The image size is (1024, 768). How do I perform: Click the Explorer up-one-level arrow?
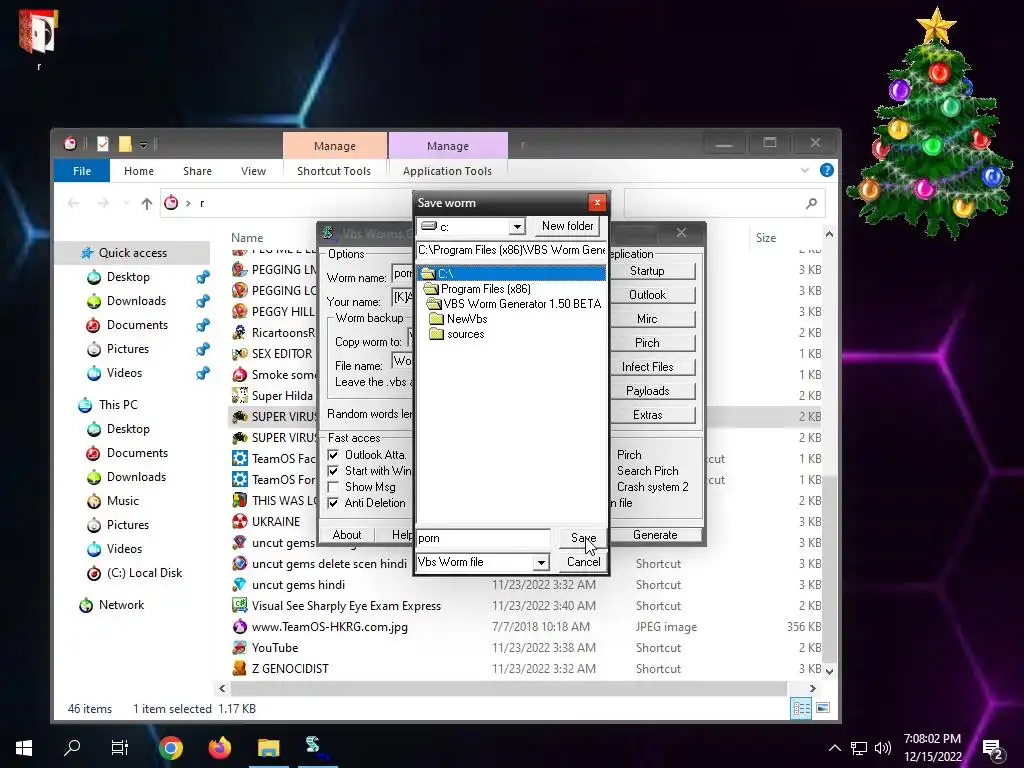147,204
